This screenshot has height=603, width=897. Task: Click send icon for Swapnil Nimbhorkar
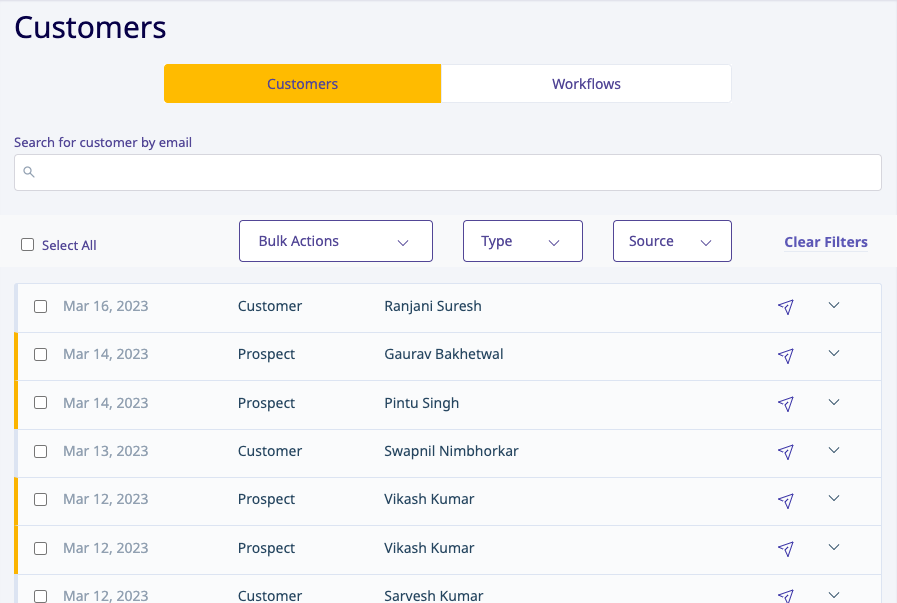[x=786, y=452]
